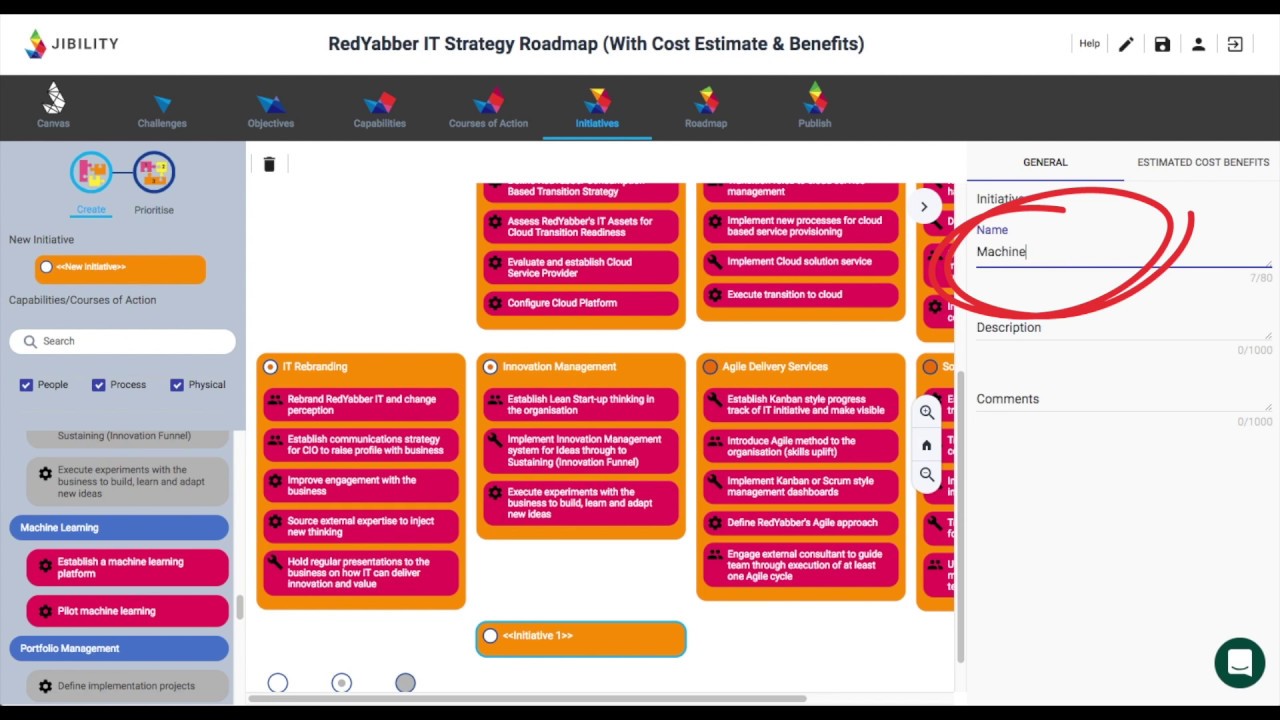Click Source external expertise action
Image resolution: width=1280 pixels, height=720 pixels.
click(361, 527)
